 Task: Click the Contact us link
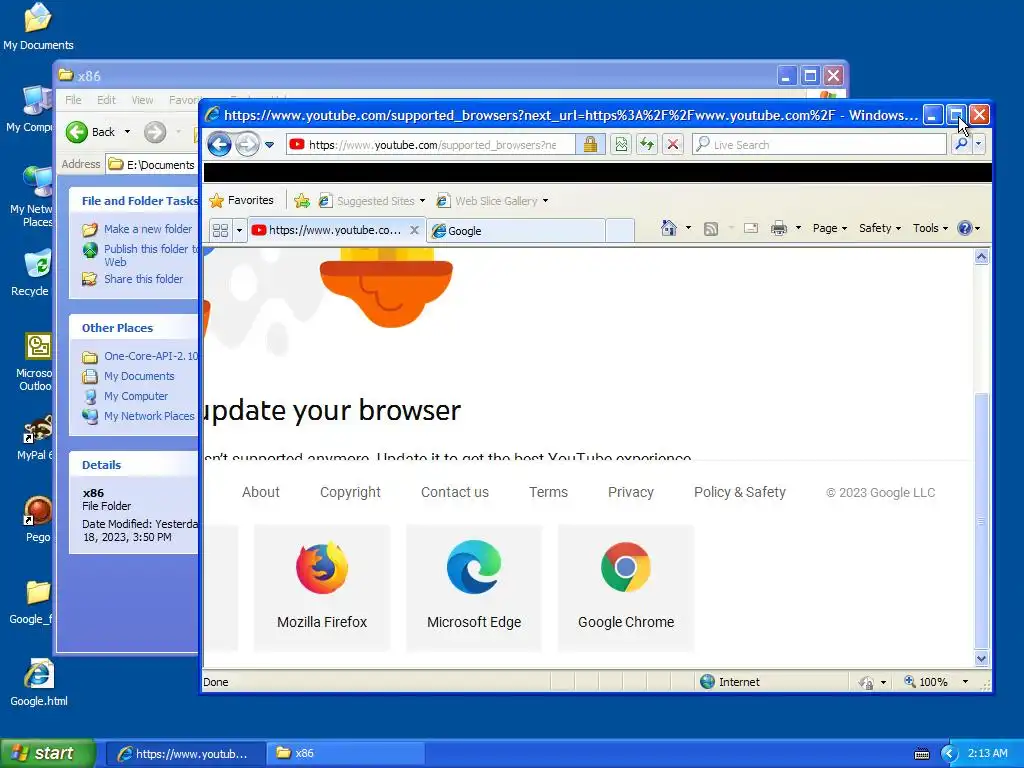point(455,492)
